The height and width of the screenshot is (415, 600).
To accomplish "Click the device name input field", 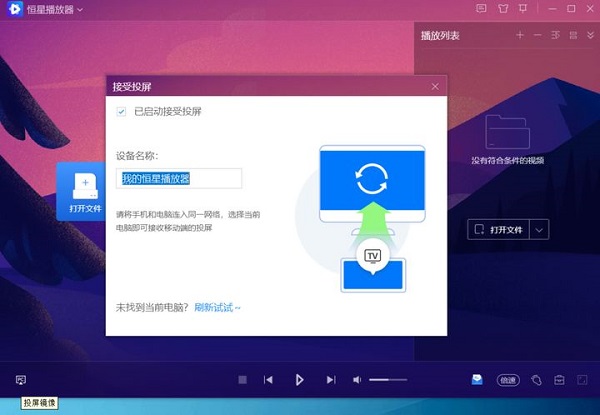I will tap(180, 178).
